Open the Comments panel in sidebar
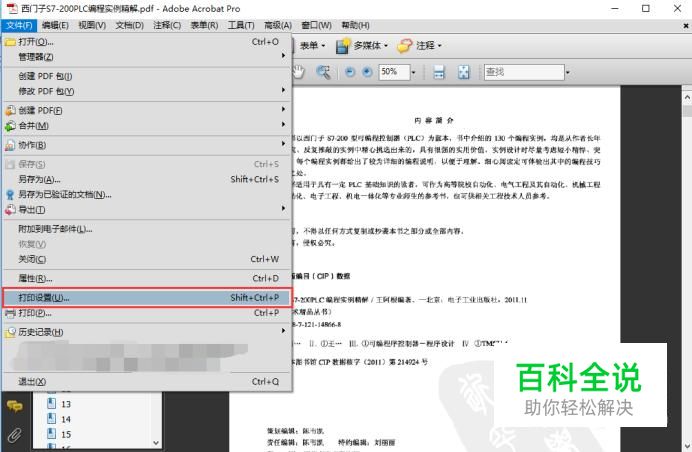 point(15,406)
